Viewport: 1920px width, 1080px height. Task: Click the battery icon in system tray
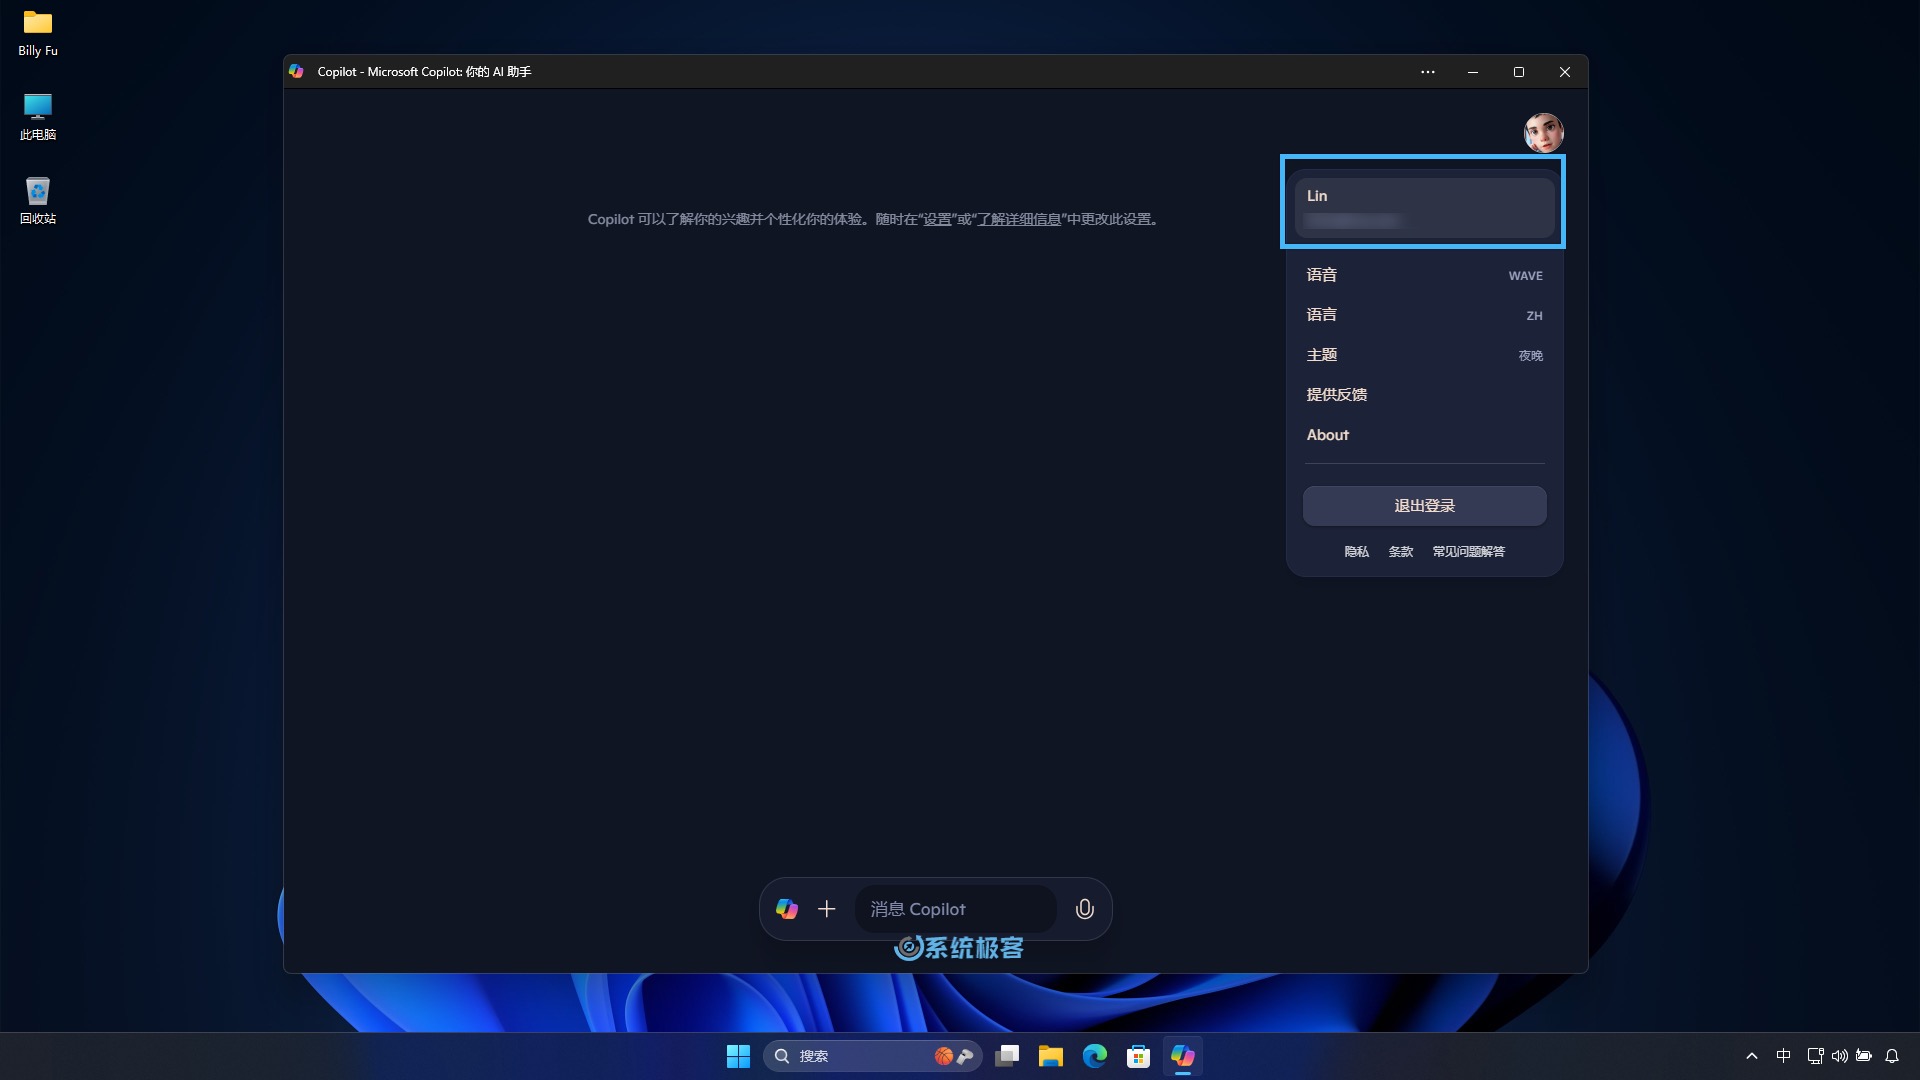pyautogui.click(x=1864, y=1056)
